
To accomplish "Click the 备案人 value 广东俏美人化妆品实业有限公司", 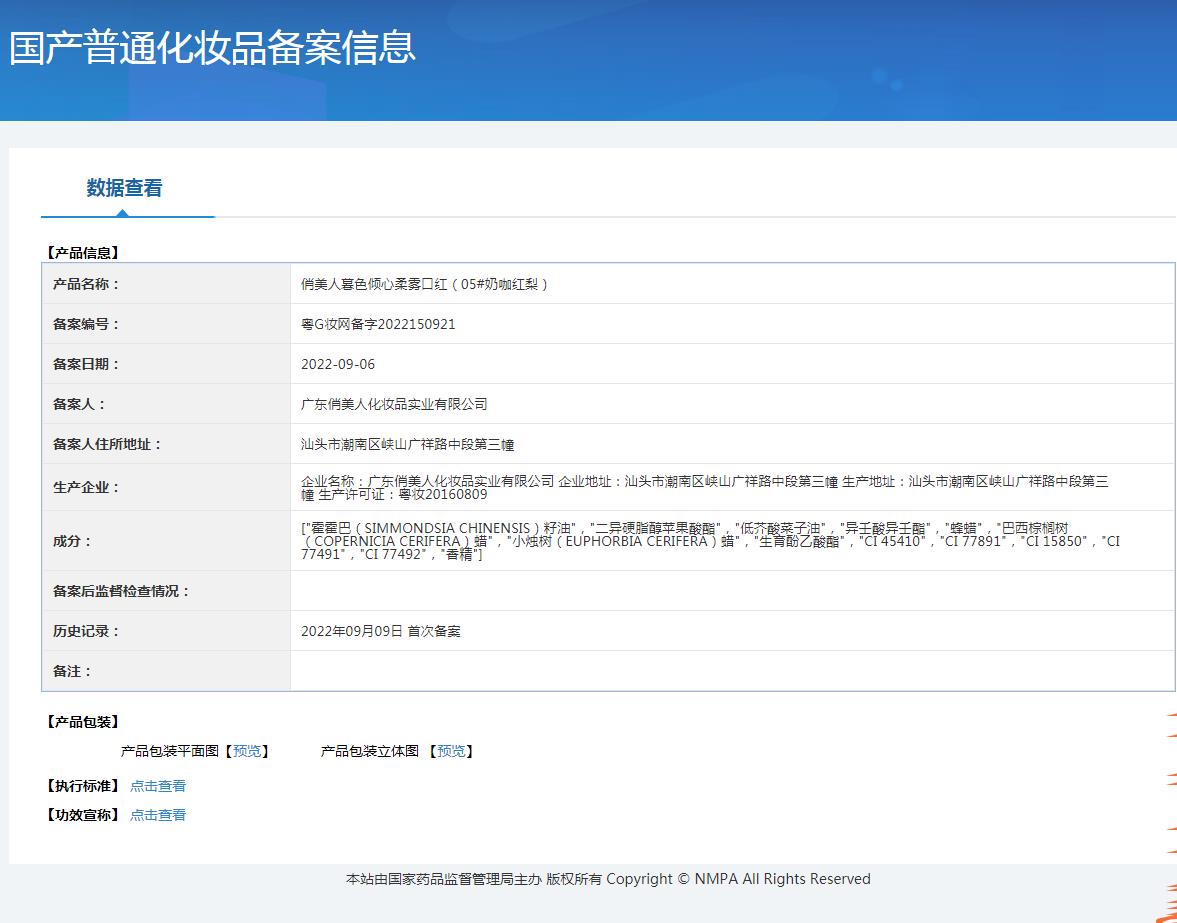I will point(394,404).
